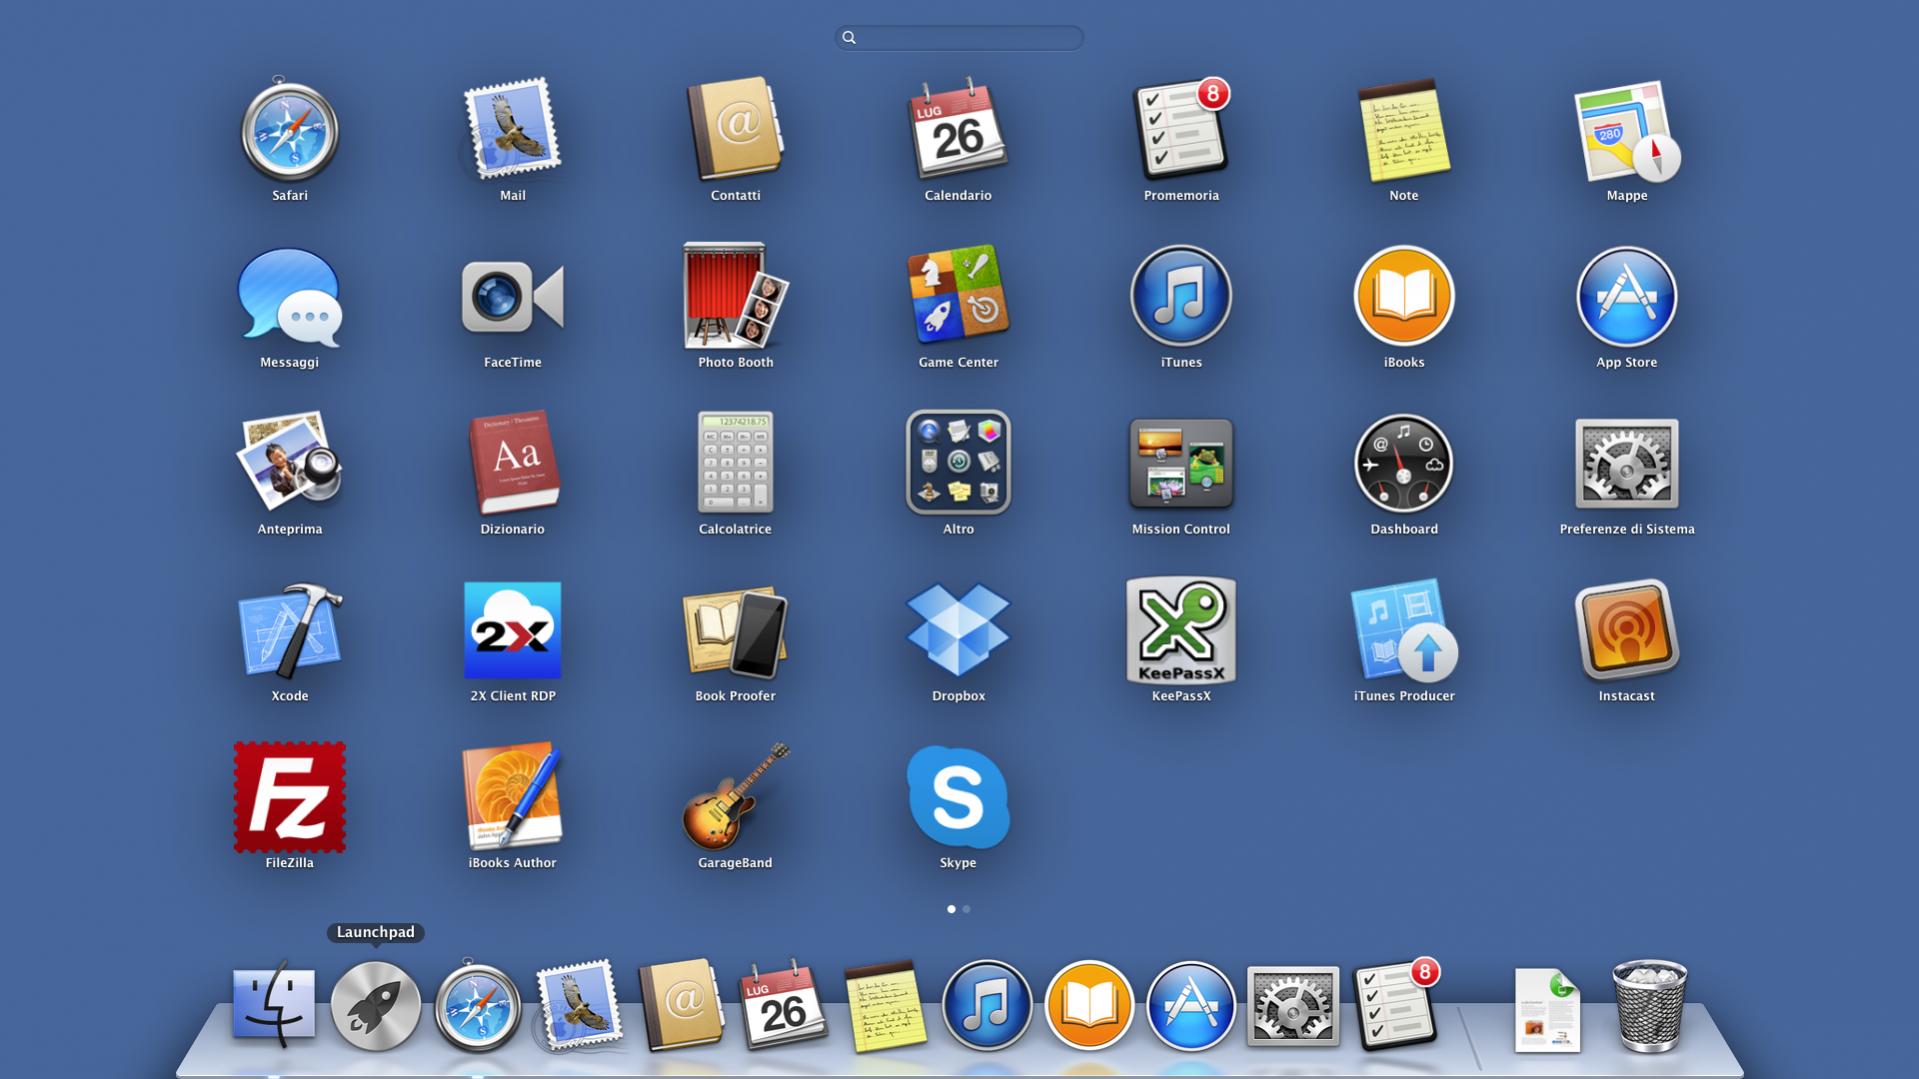Viewport: 1919px width, 1079px height.
Task: Open the Skype app
Action: pyautogui.click(x=957, y=798)
